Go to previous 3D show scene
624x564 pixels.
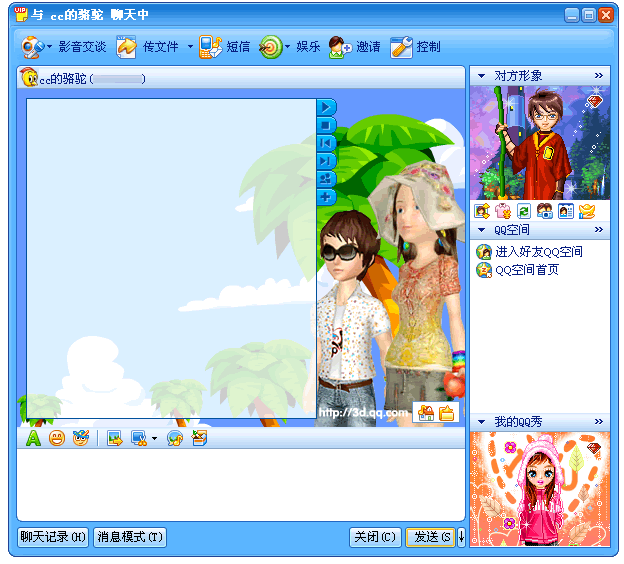click(326, 143)
